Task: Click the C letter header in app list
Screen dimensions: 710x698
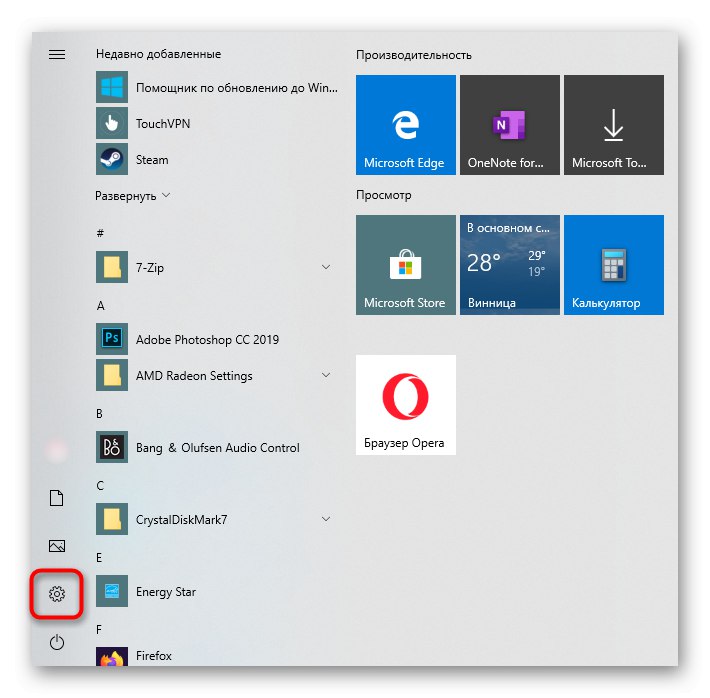Action: pos(100,486)
